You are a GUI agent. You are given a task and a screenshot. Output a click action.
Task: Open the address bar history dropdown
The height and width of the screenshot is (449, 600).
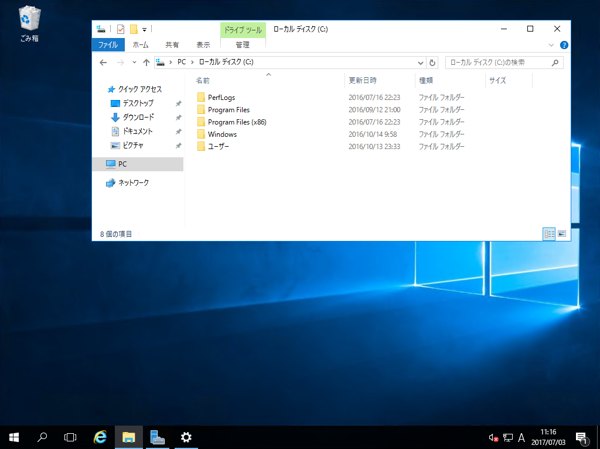[x=421, y=63]
